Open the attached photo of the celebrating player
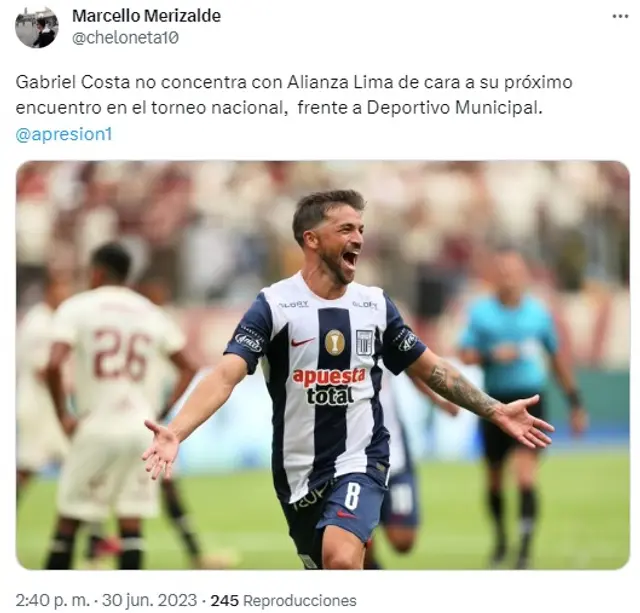Viewport: 640px width, 613px height. (x=323, y=365)
